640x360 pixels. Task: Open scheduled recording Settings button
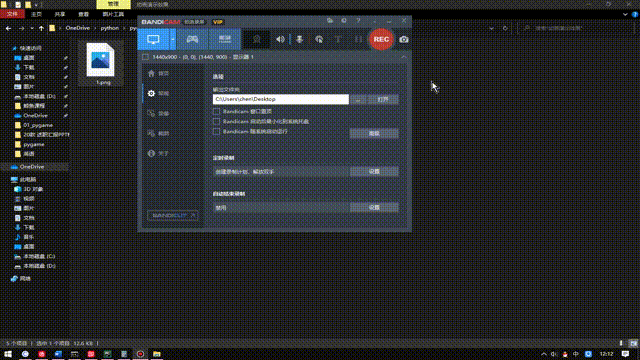click(374, 171)
